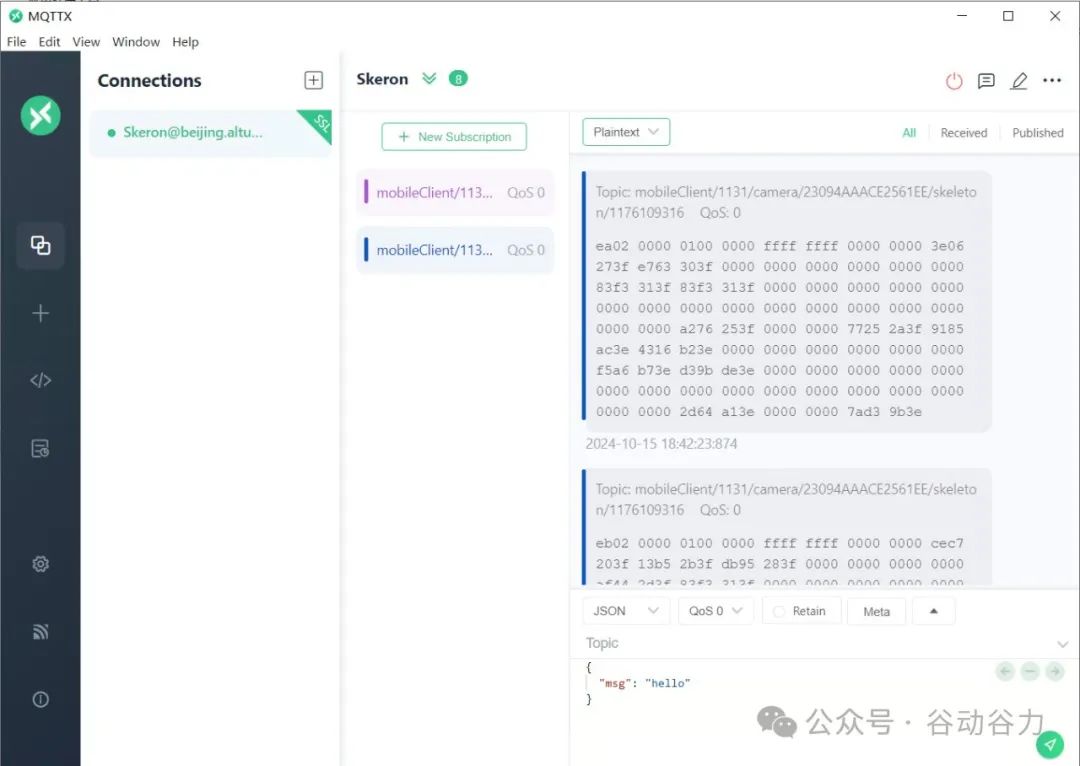1080x766 pixels.
Task: Open the Plaintext format dropdown
Action: point(626,132)
